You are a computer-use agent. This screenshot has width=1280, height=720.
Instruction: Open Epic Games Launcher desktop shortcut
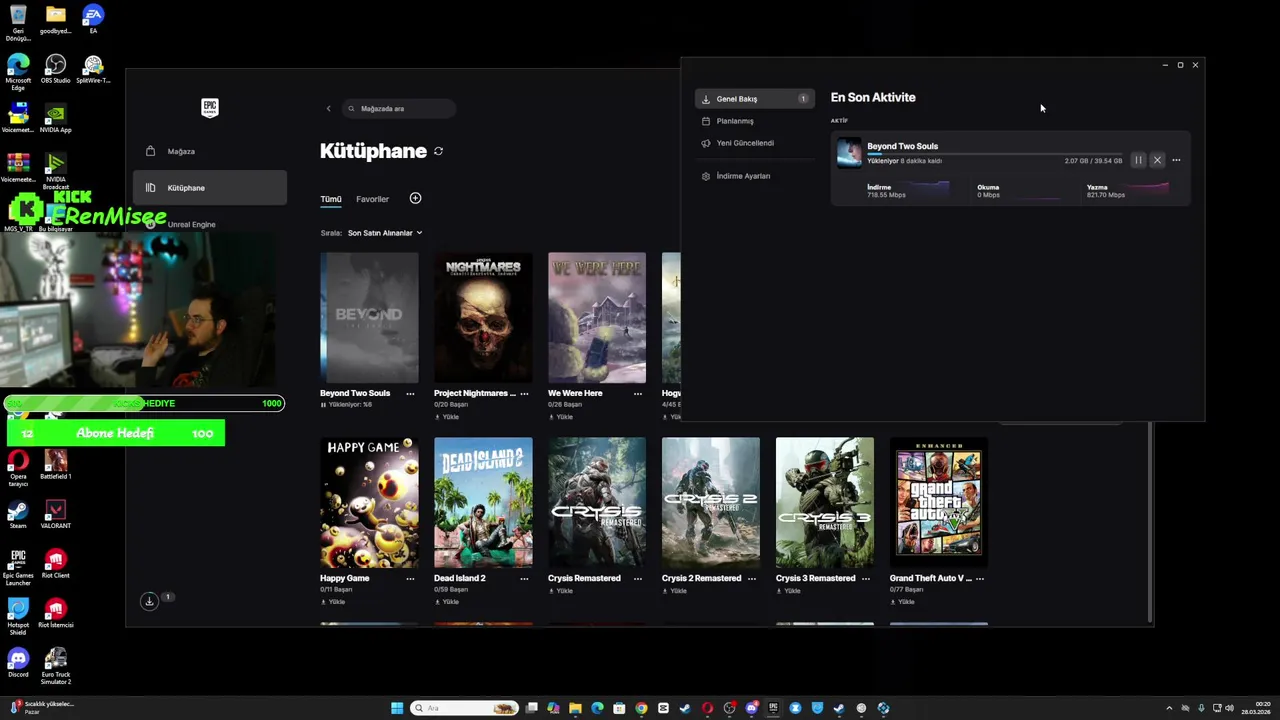pyautogui.click(x=18, y=566)
